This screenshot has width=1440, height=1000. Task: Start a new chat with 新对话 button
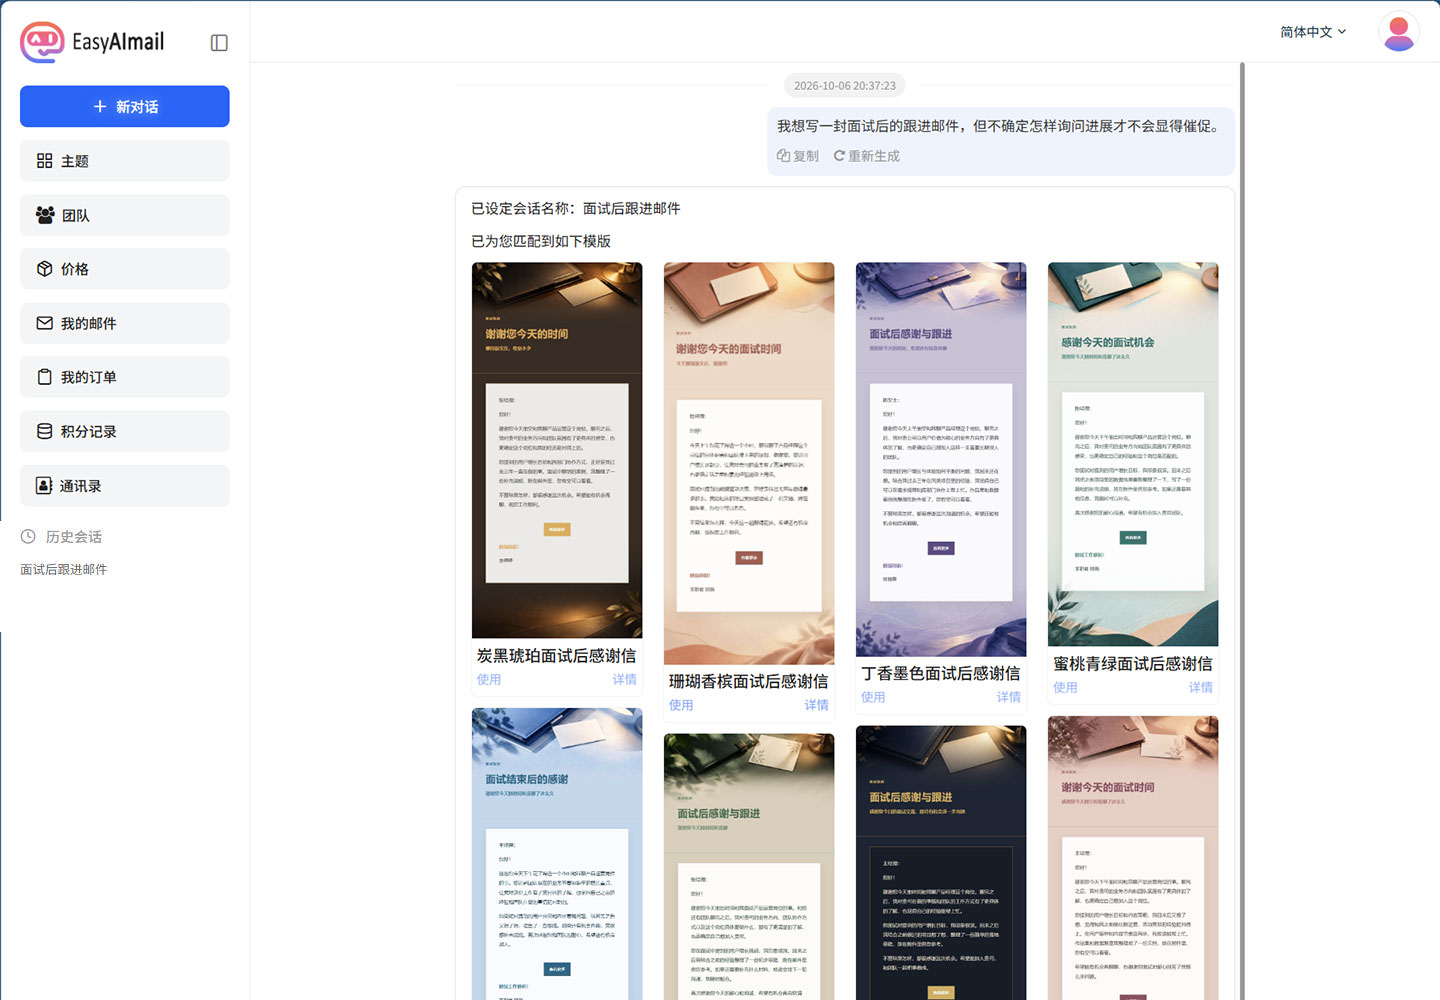125,106
